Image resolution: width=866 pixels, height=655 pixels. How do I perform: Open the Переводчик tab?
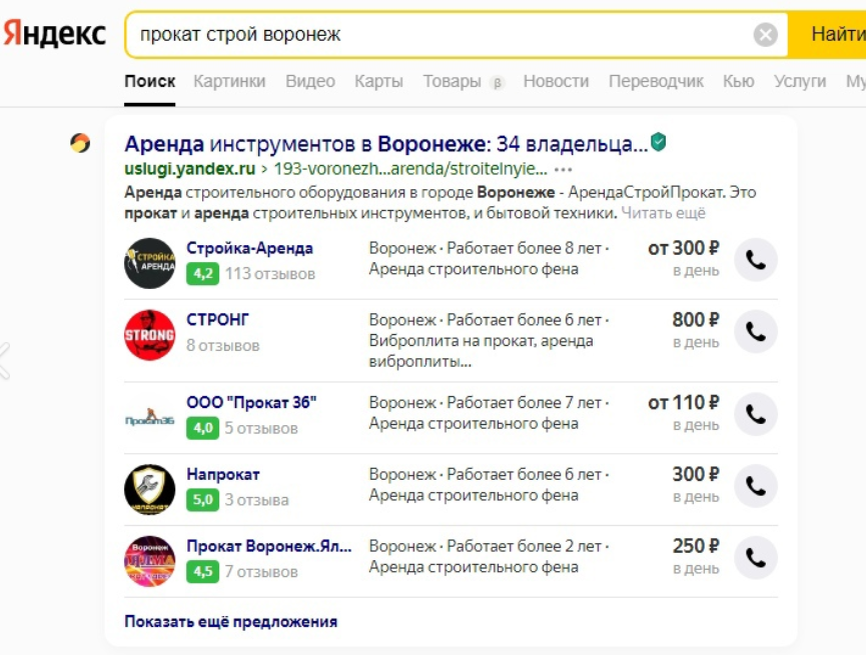coord(656,81)
